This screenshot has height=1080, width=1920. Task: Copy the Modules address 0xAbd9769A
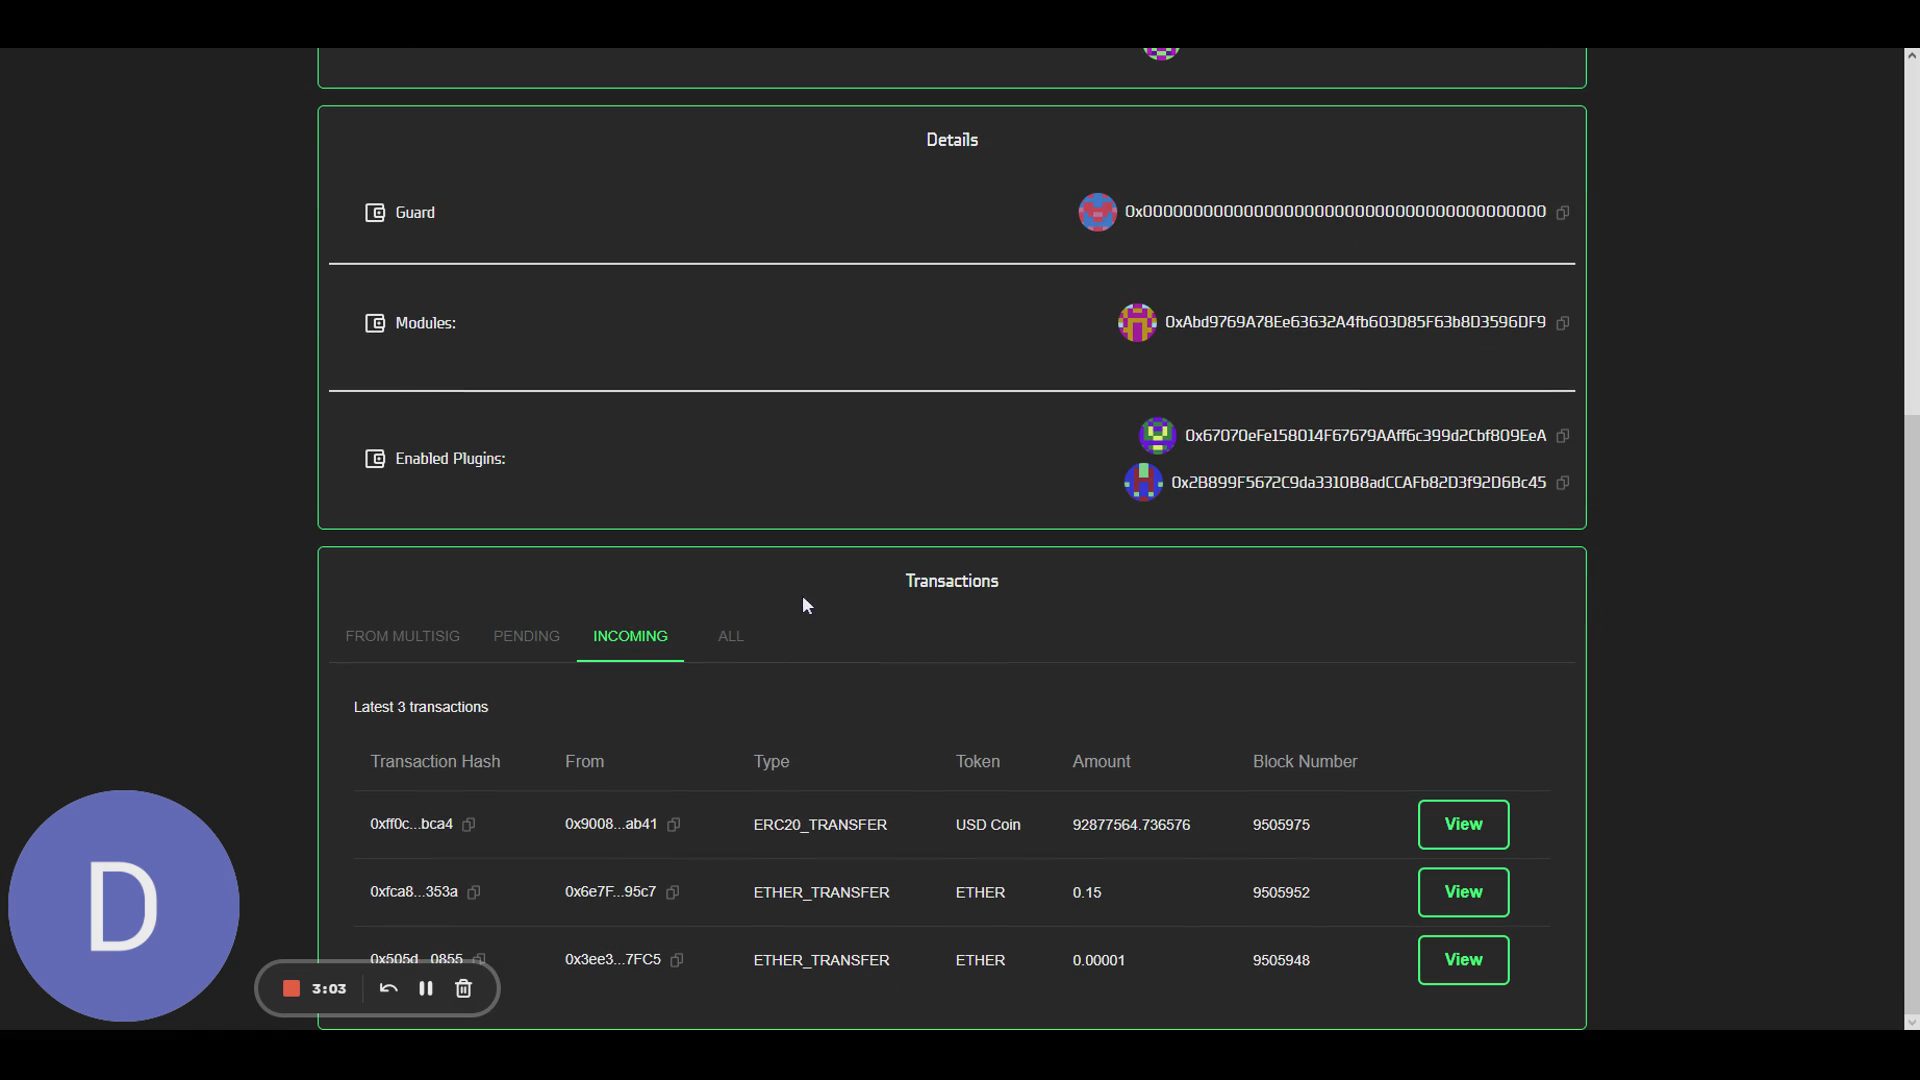coord(1563,323)
